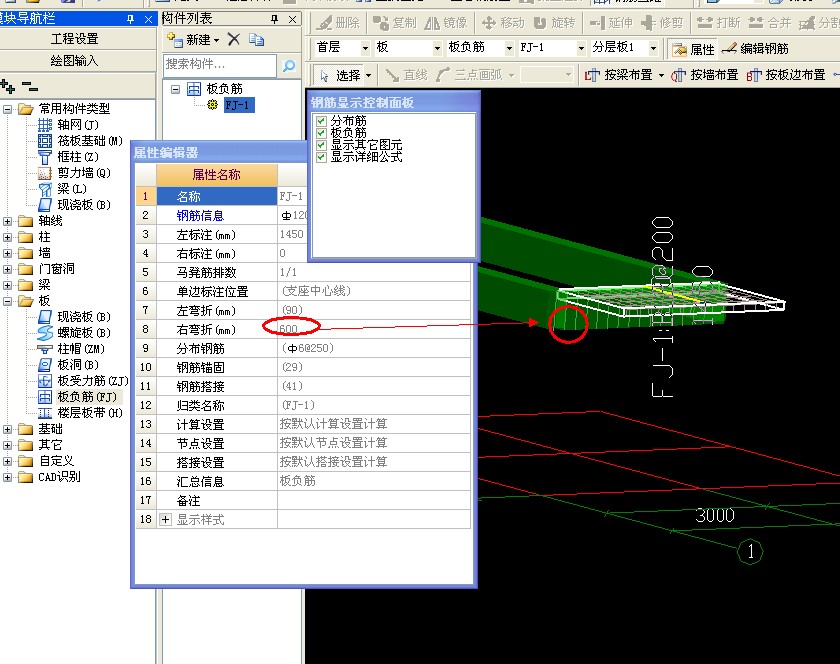Open the 绘图输入 section

point(75,61)
